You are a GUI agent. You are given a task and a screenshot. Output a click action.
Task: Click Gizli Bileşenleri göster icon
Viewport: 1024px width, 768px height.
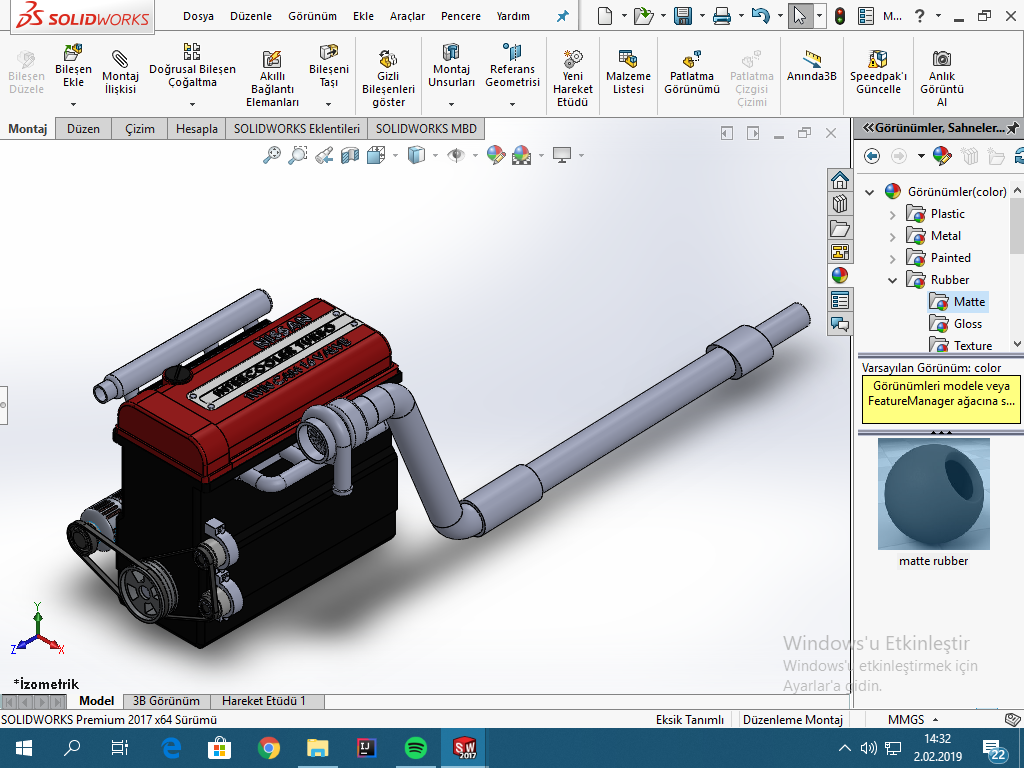[388, 59]
